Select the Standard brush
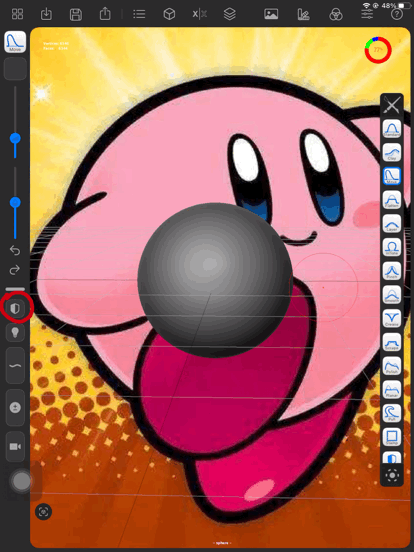The width and height of the screenshot is (414, 552). [x=392, y=128]
